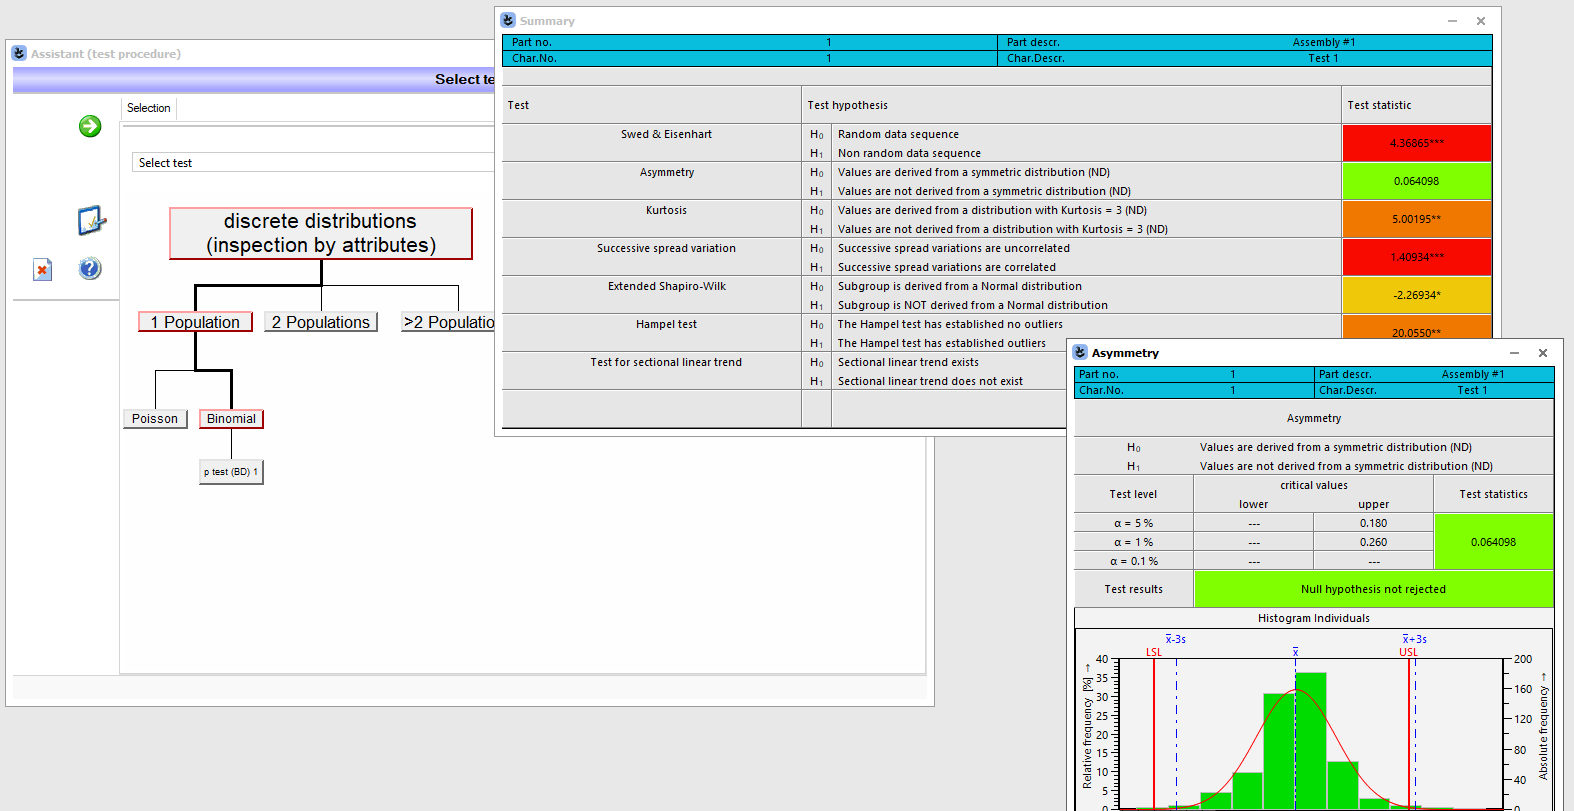Click the Summary window title bar icon

coord(508,20)
